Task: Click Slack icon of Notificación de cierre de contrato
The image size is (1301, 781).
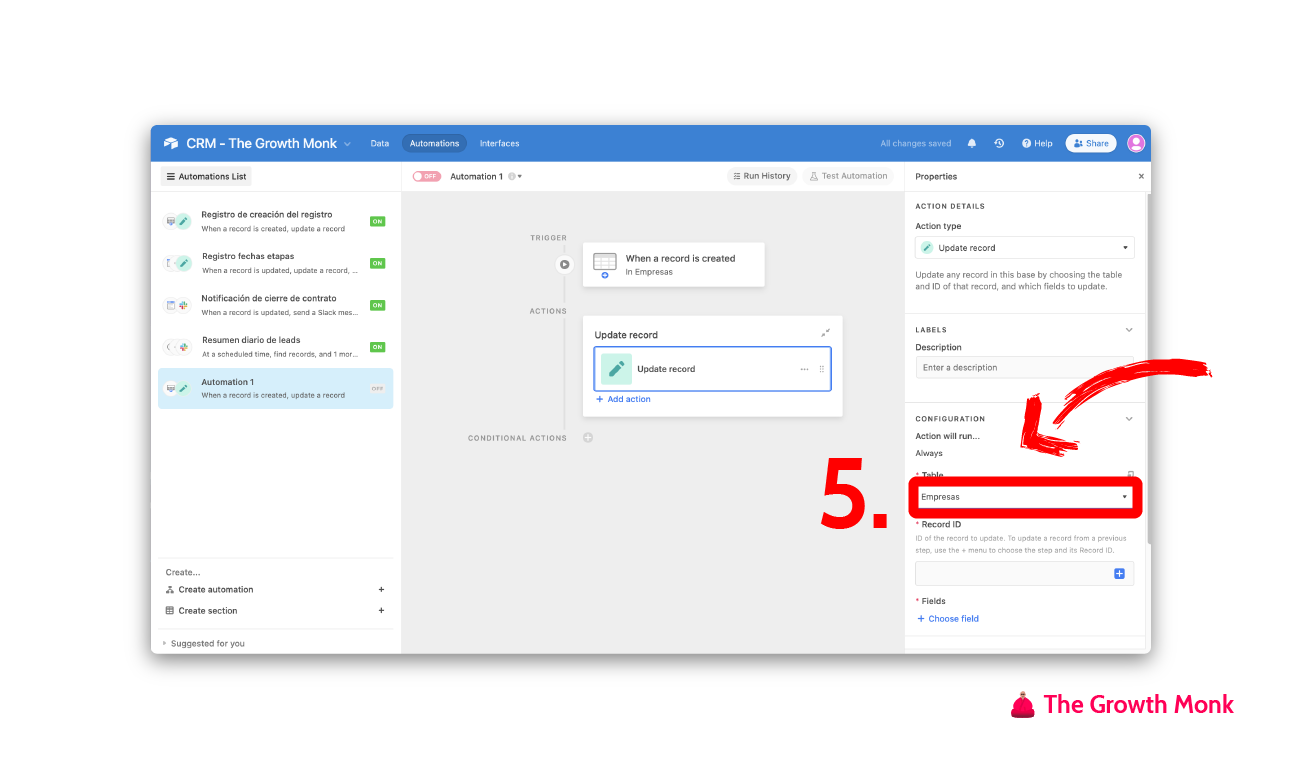Action: coord(183,305)
